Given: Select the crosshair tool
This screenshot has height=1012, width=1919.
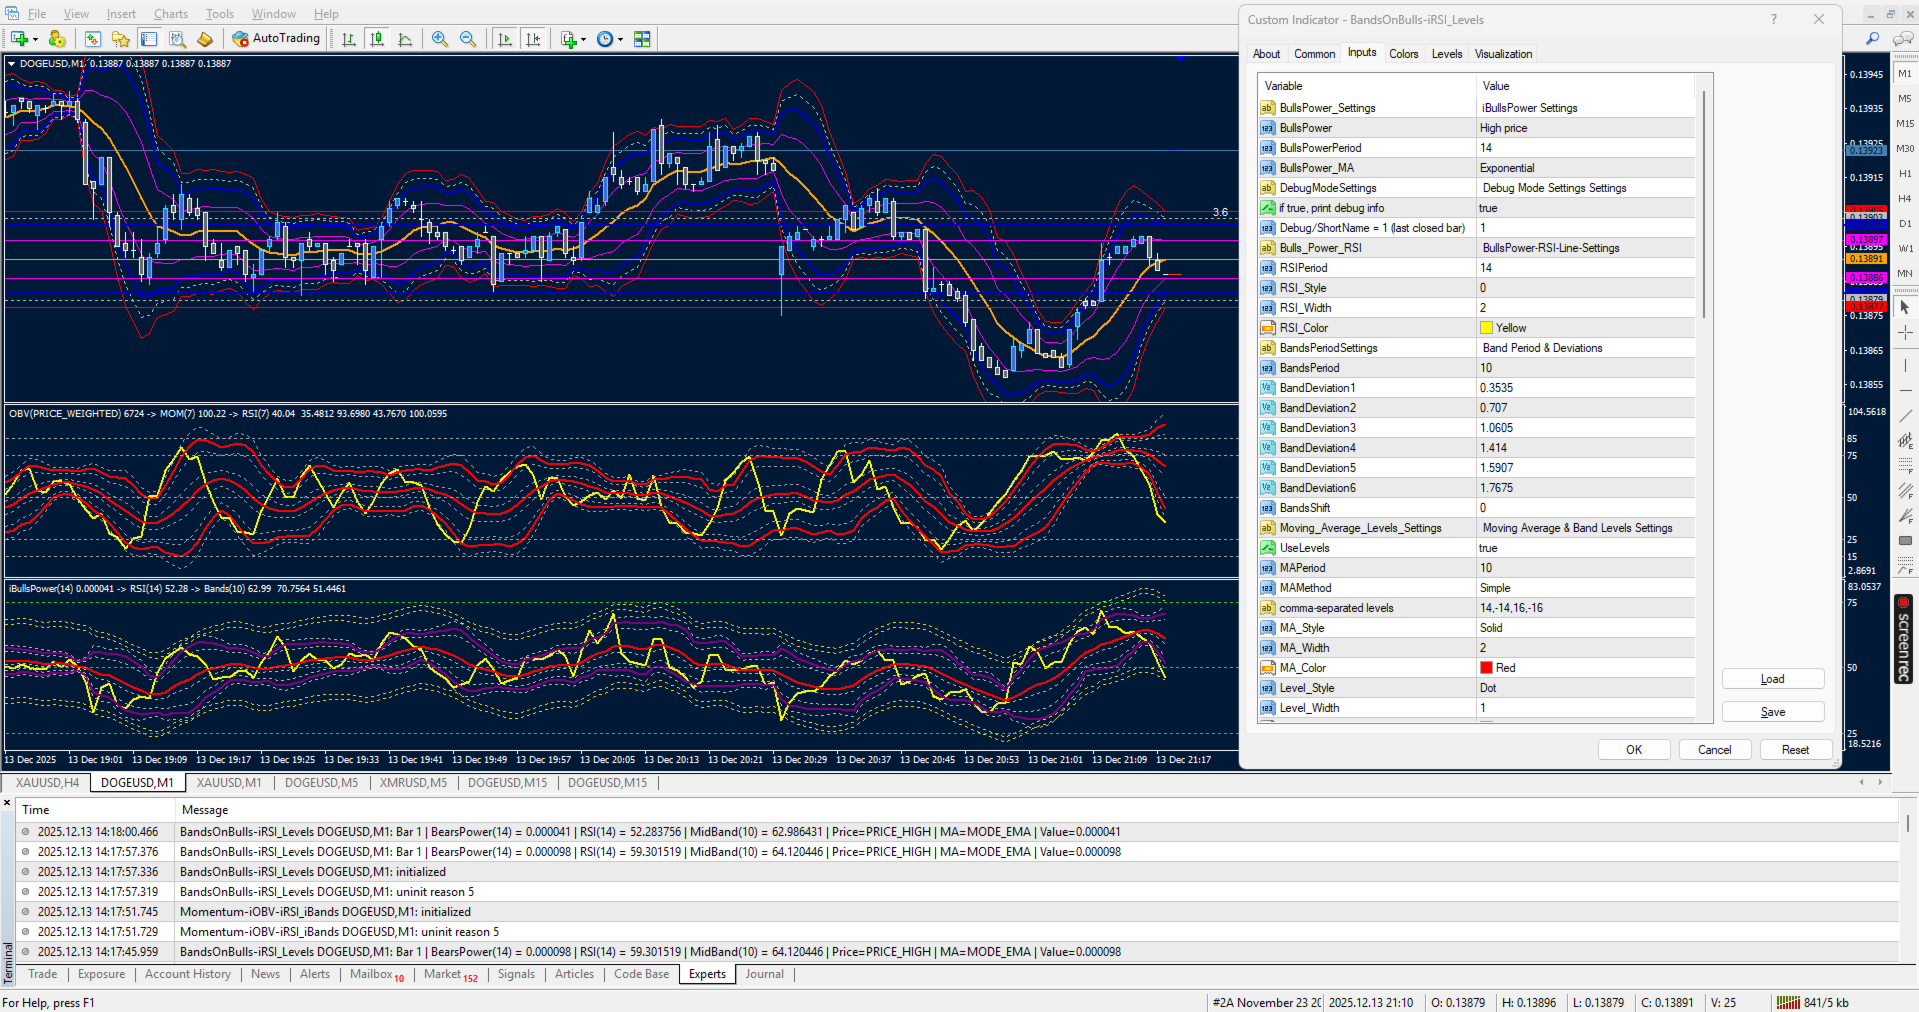Looking at the screenshot, I should (x=1905, y=332).
